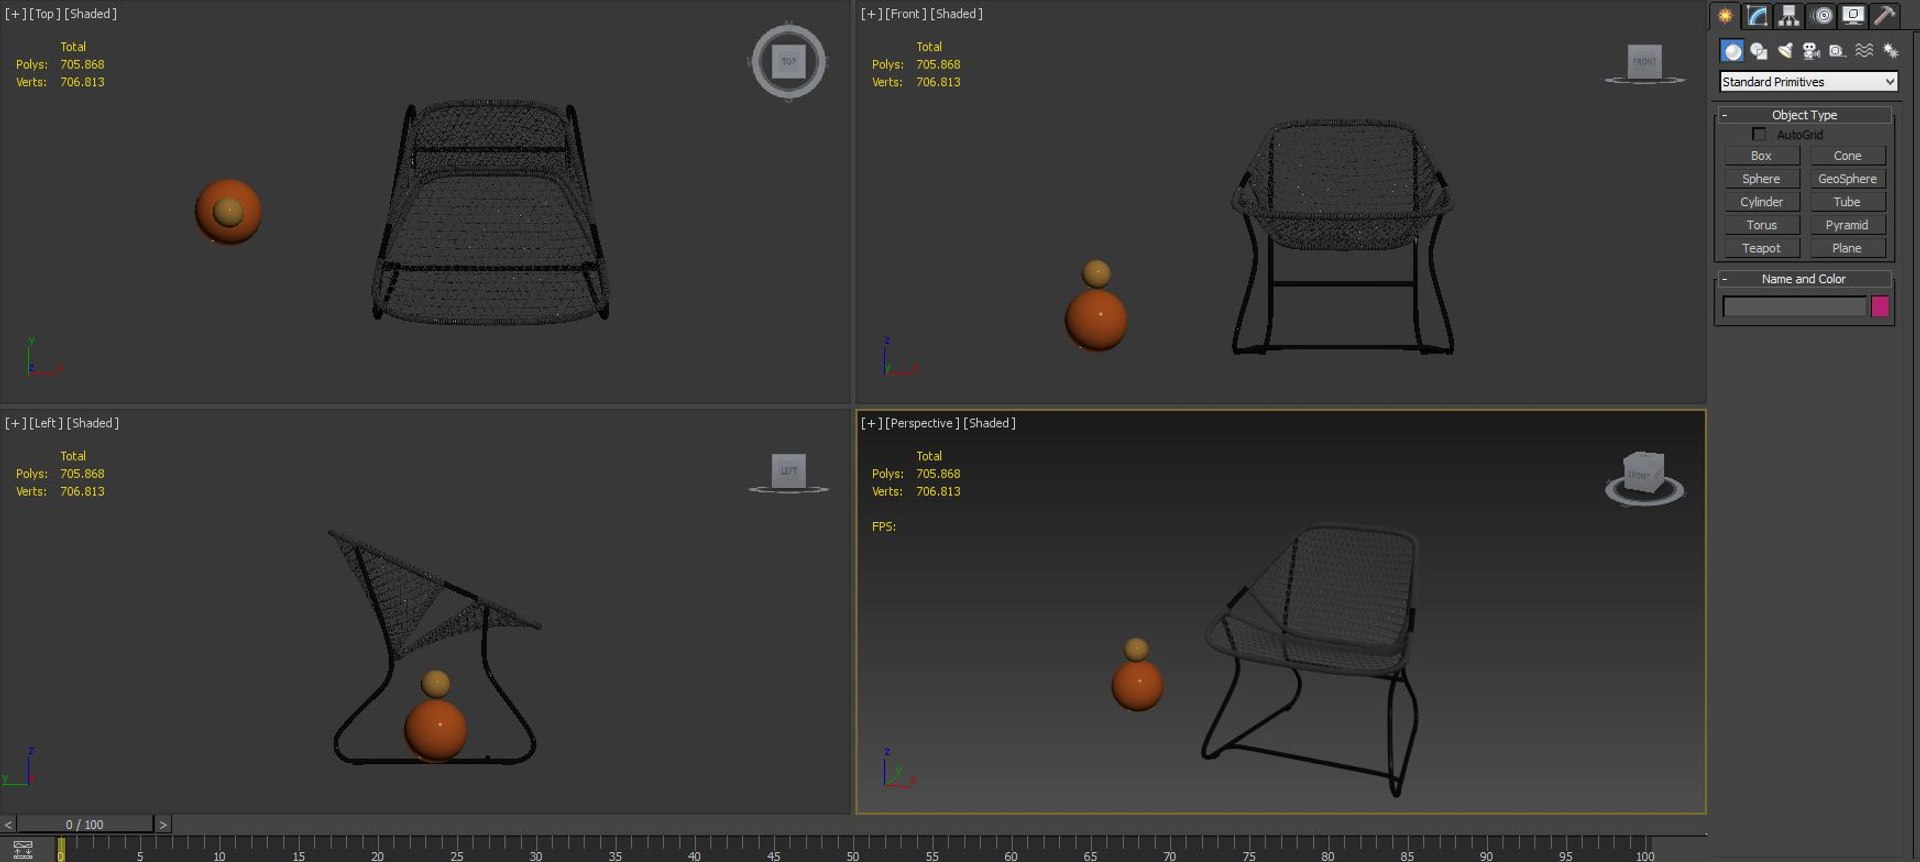Open the [Front] view label menu
The height and width of the screenshot is (862, 1920).
tap(906, 14)
